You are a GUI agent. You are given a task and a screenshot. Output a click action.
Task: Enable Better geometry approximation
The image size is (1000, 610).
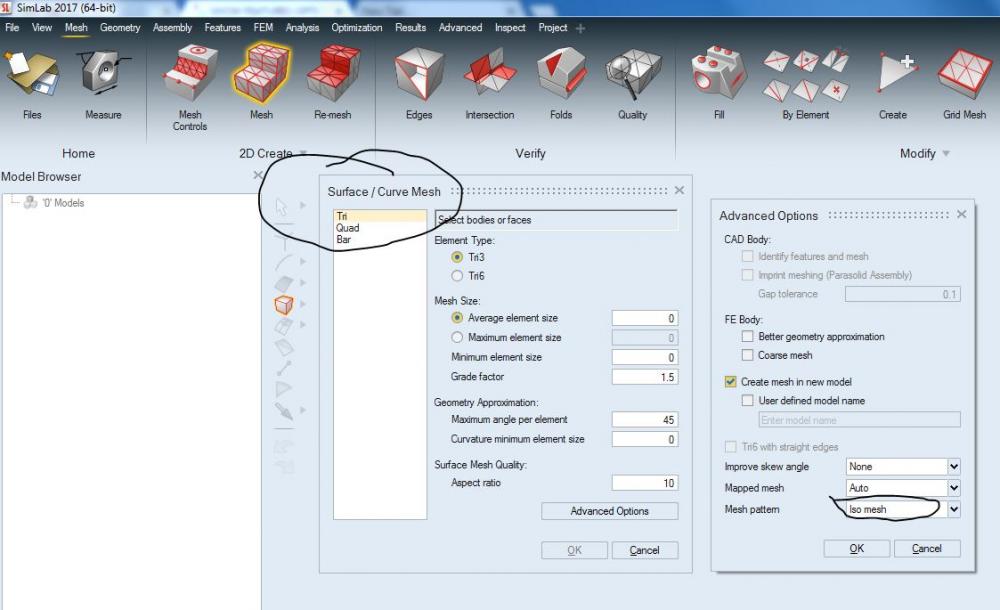pyautogui.click(x=747, y=336)
